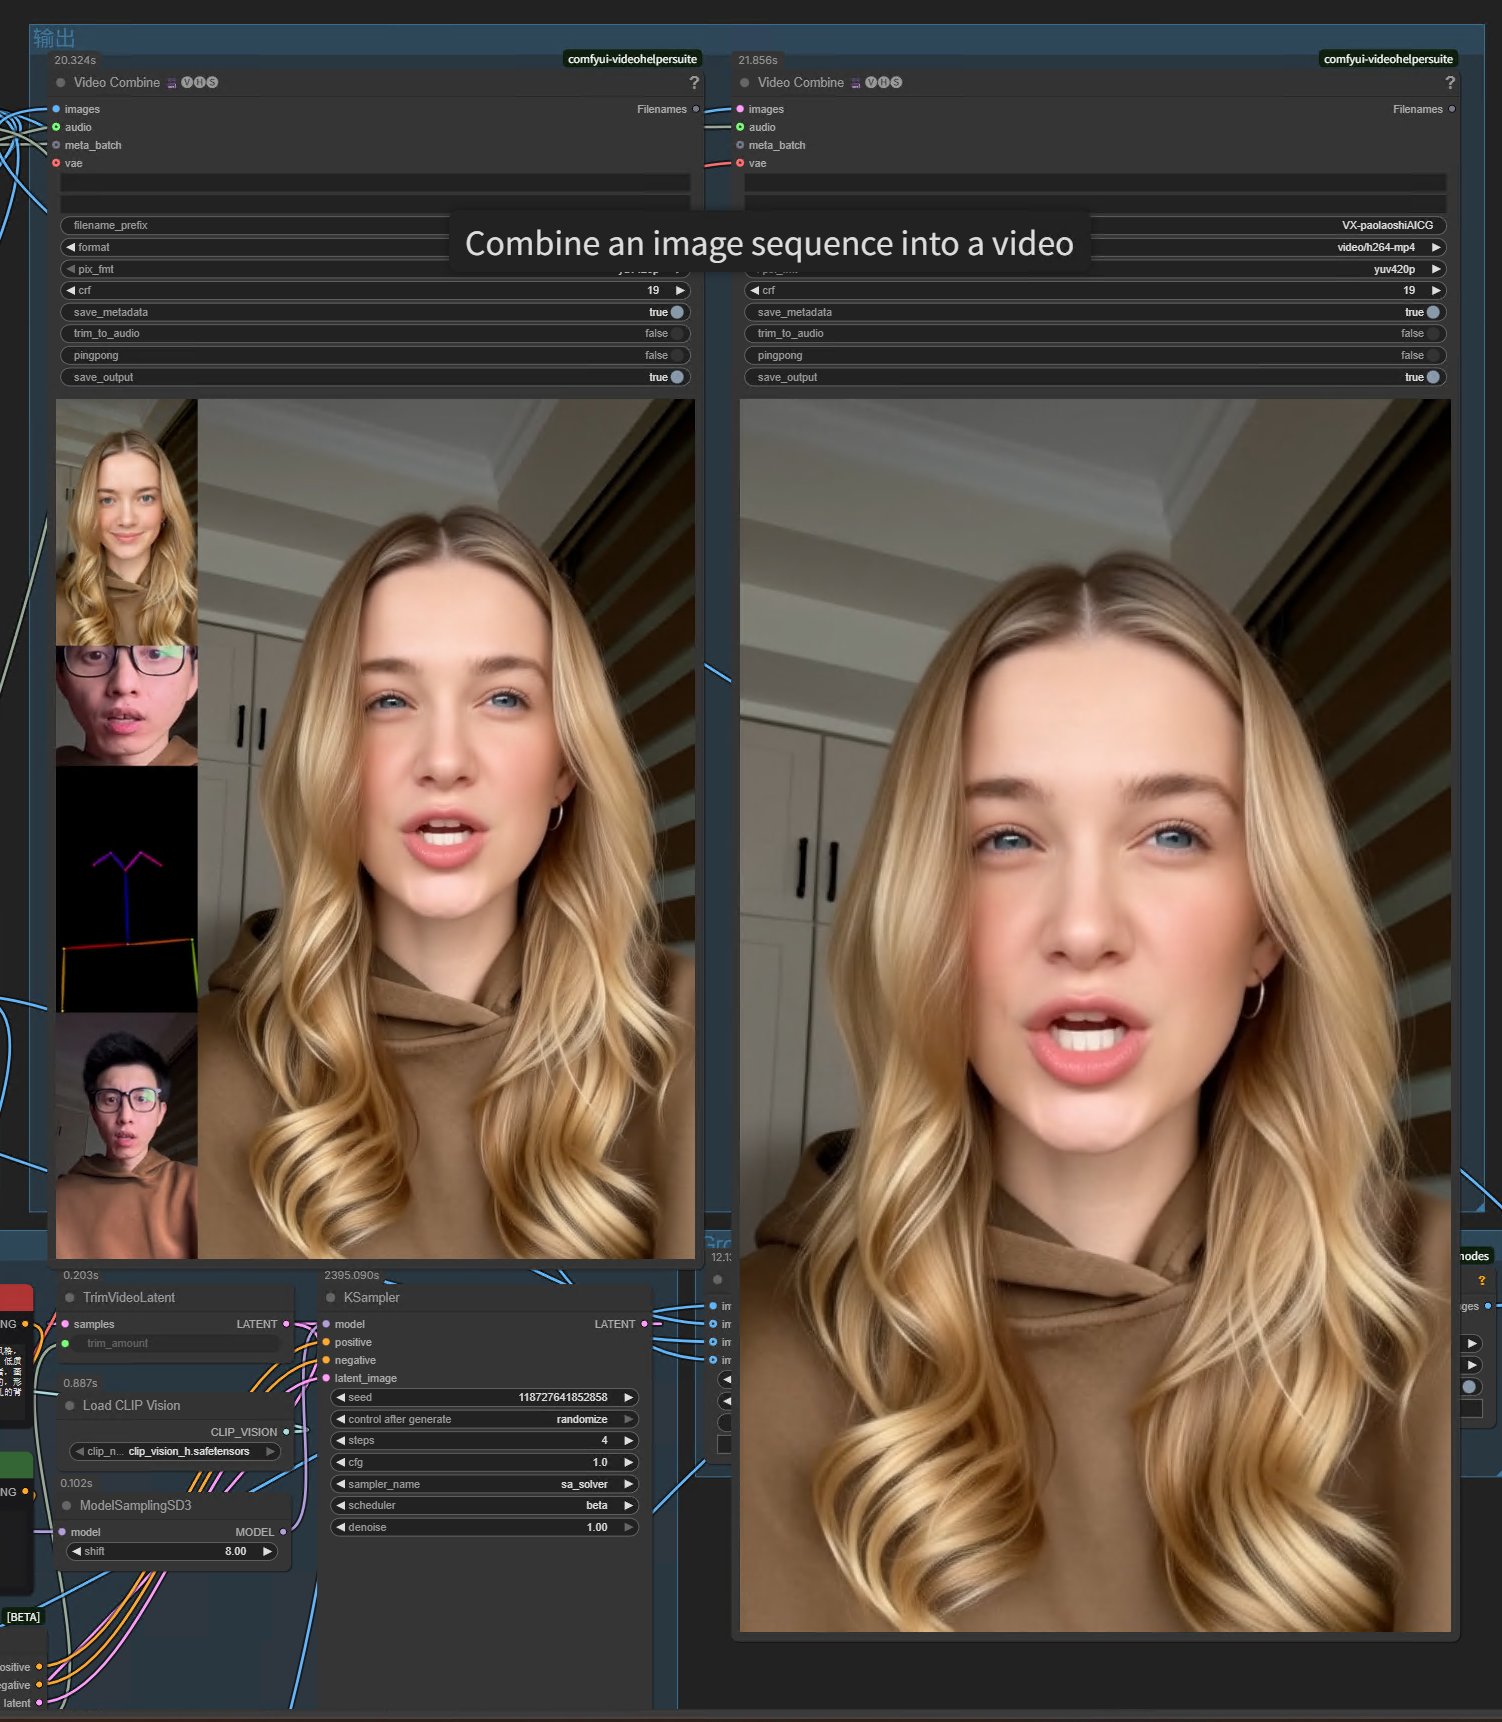The image size is (1502, 1722).
Task: Open the clip_vision_h.safetensors model selector
Action: 175,1451
